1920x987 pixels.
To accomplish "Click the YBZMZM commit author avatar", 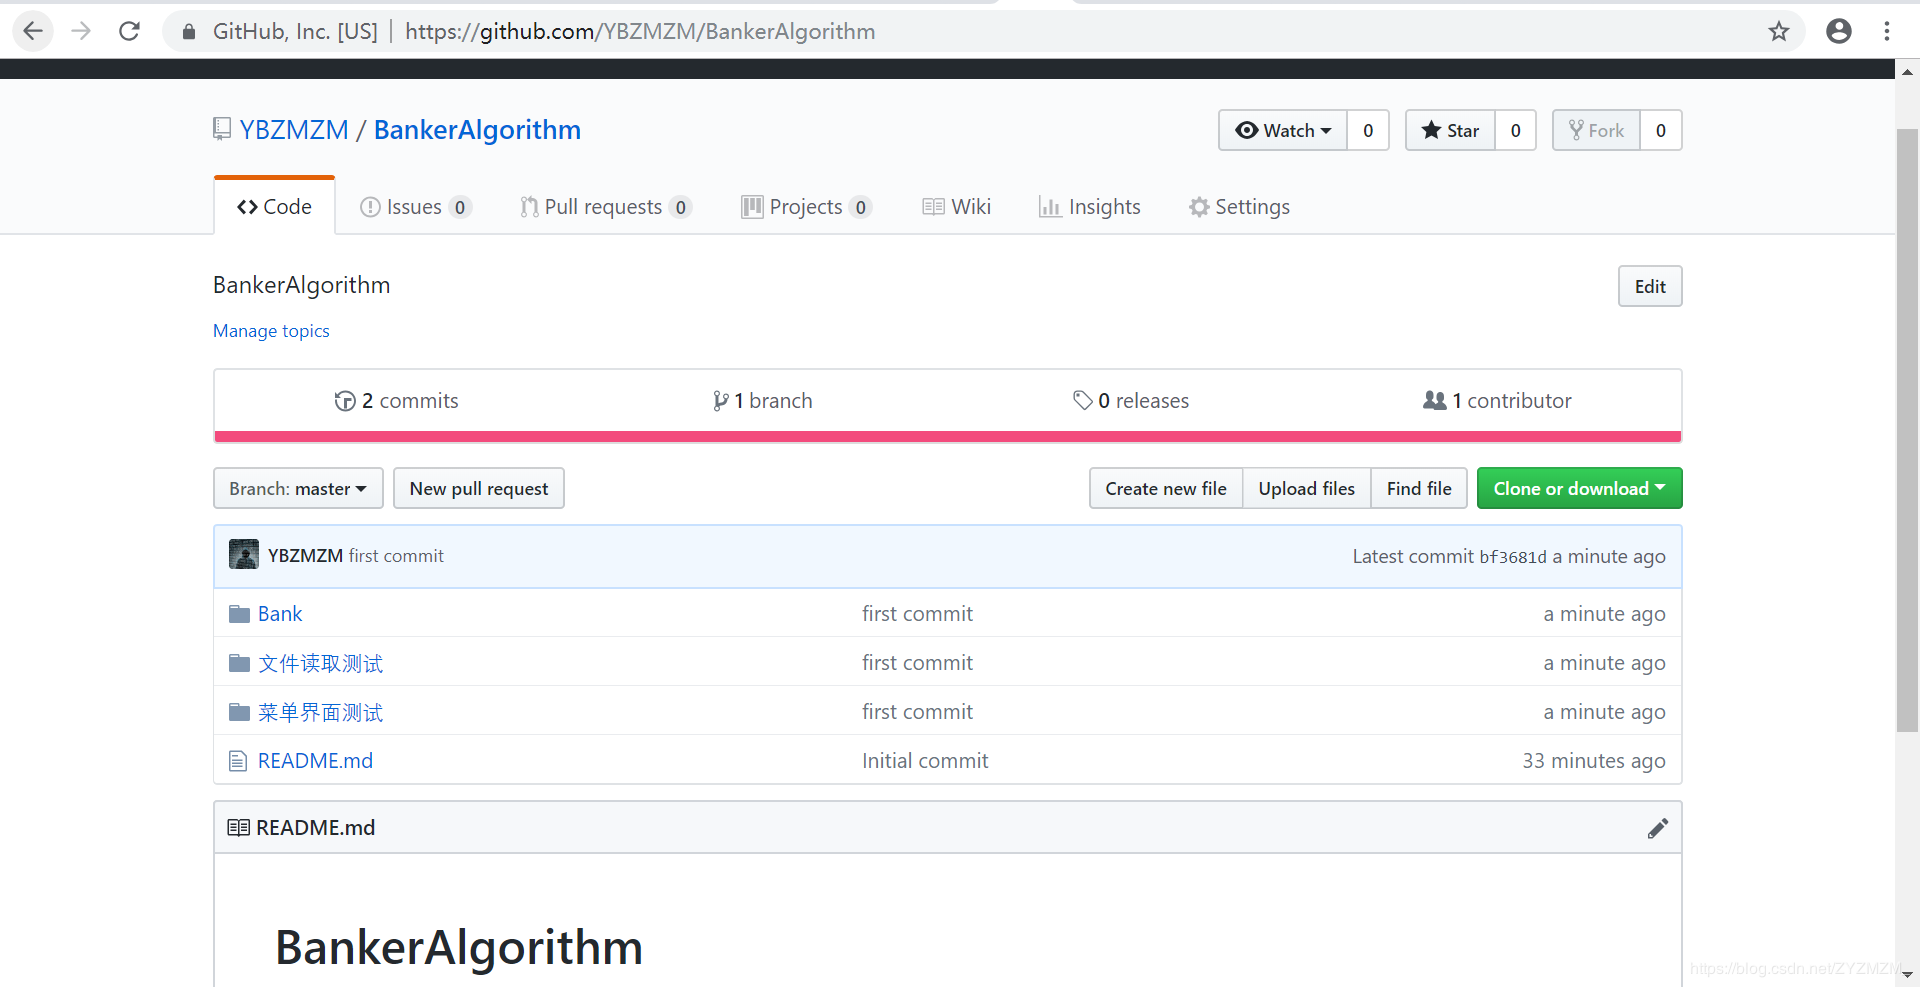I will [x=244, y=554].
